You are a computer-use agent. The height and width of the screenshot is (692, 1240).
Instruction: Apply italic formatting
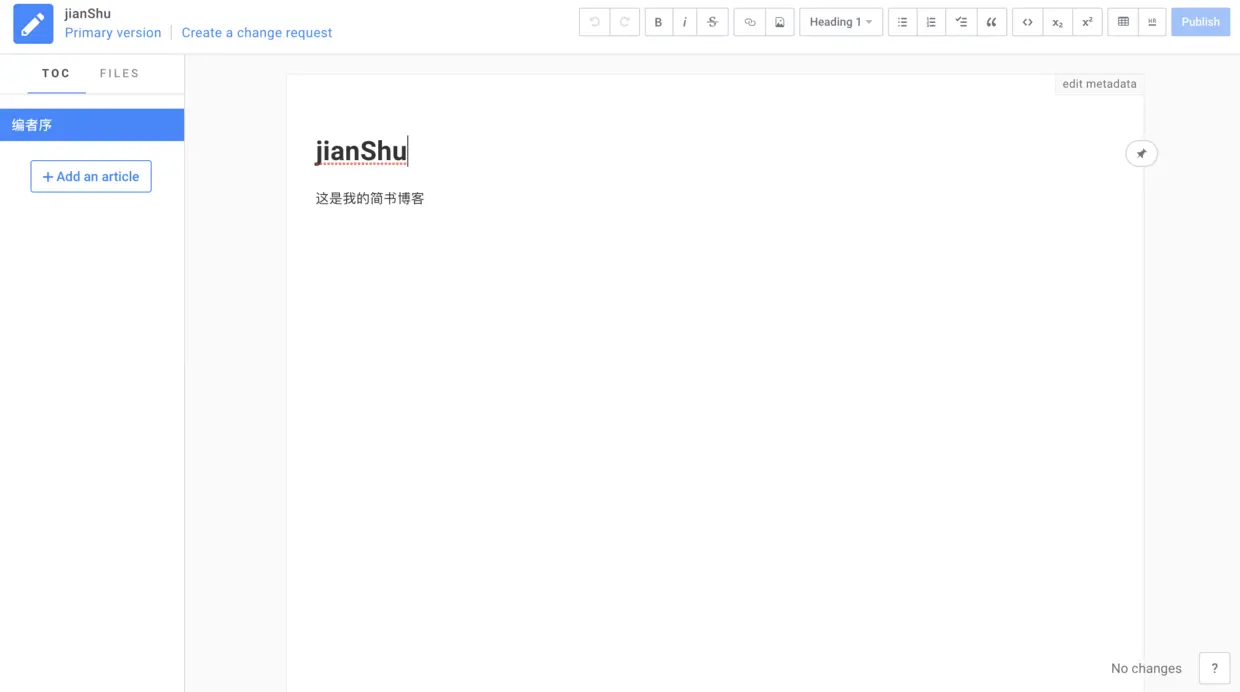click(685, 22)
